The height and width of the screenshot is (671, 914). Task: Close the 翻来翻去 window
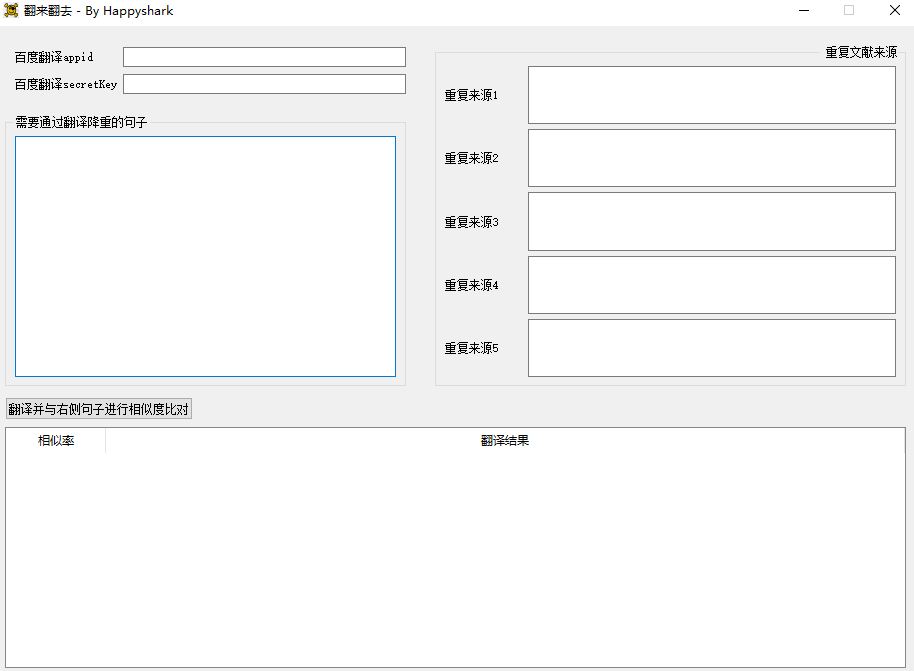click(894, 11)
